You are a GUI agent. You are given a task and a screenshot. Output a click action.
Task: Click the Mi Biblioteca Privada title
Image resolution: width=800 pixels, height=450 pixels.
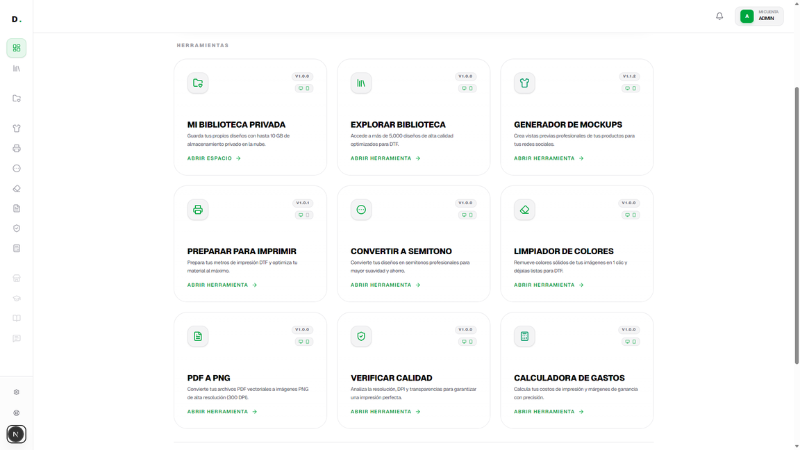pyautogui.click(x=236, y=124)
